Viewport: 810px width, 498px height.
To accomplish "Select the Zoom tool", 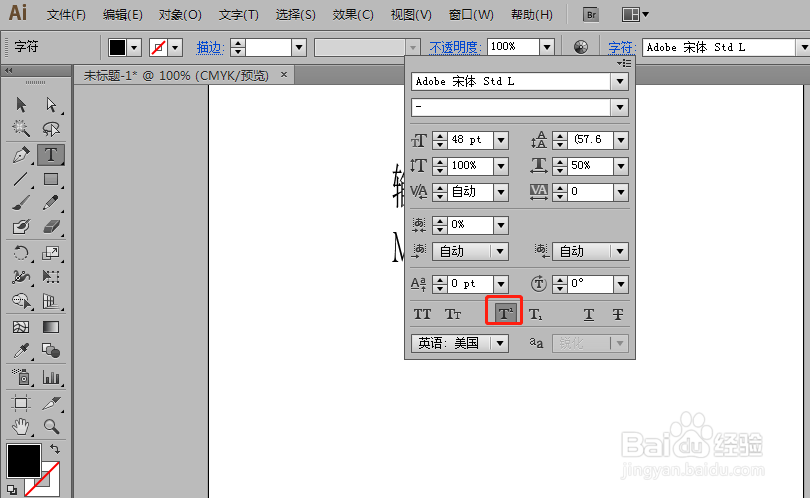I will tap(51, 426).
